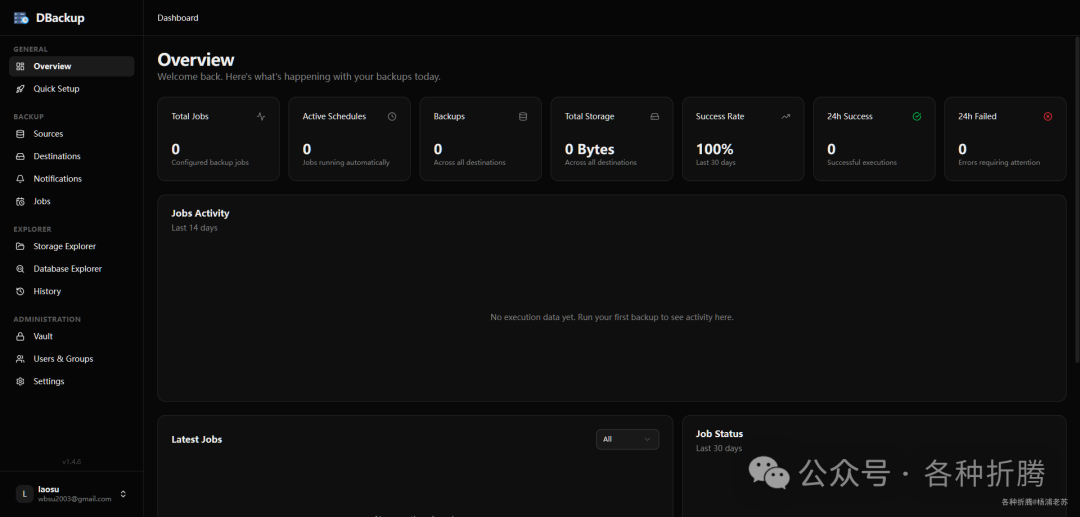1080x517 pixels.
Task: Click "Errors requiring attention" text
Action: [x=999, y=163]
